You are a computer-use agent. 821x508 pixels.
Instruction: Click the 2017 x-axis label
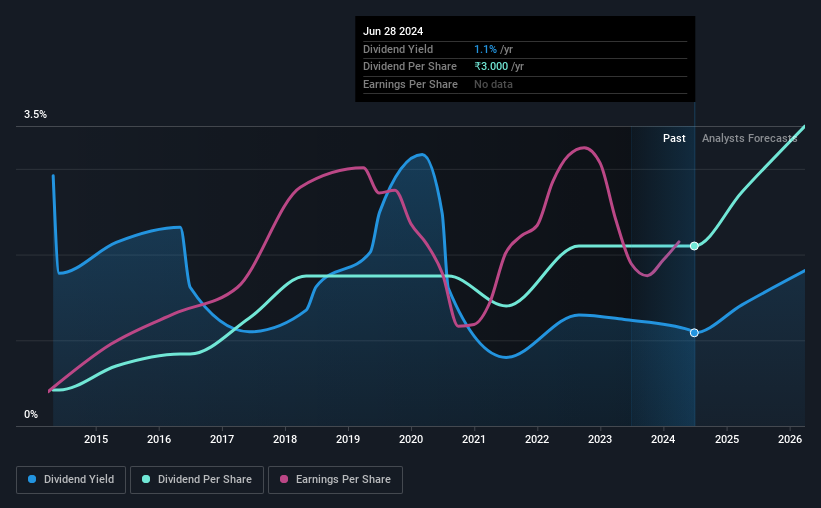click(x=222, y=439)
